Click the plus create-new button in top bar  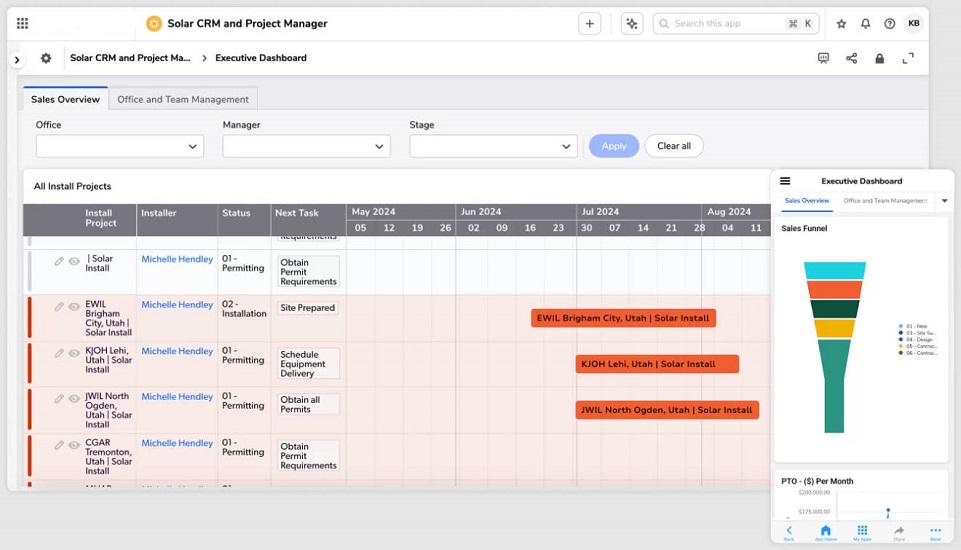590,24
